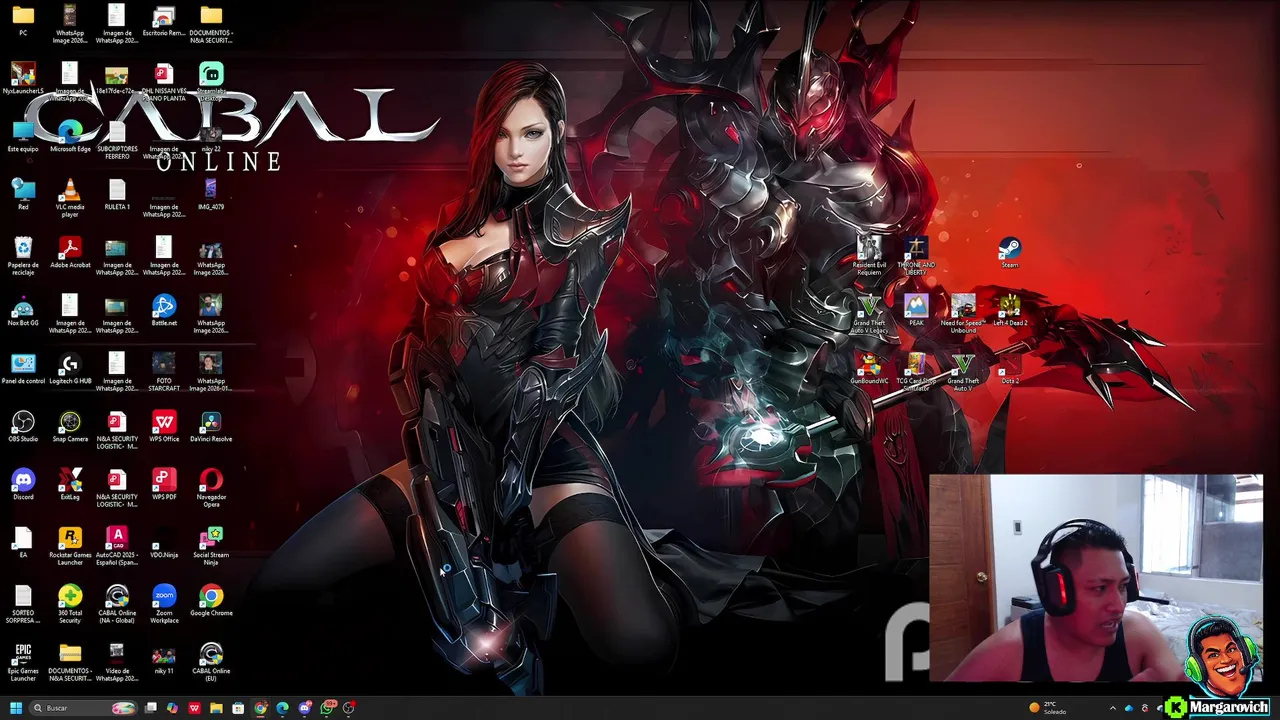1280x720 pixels.
Task: Open the DHL NISSAN PDF file
Action: [164, 82]
